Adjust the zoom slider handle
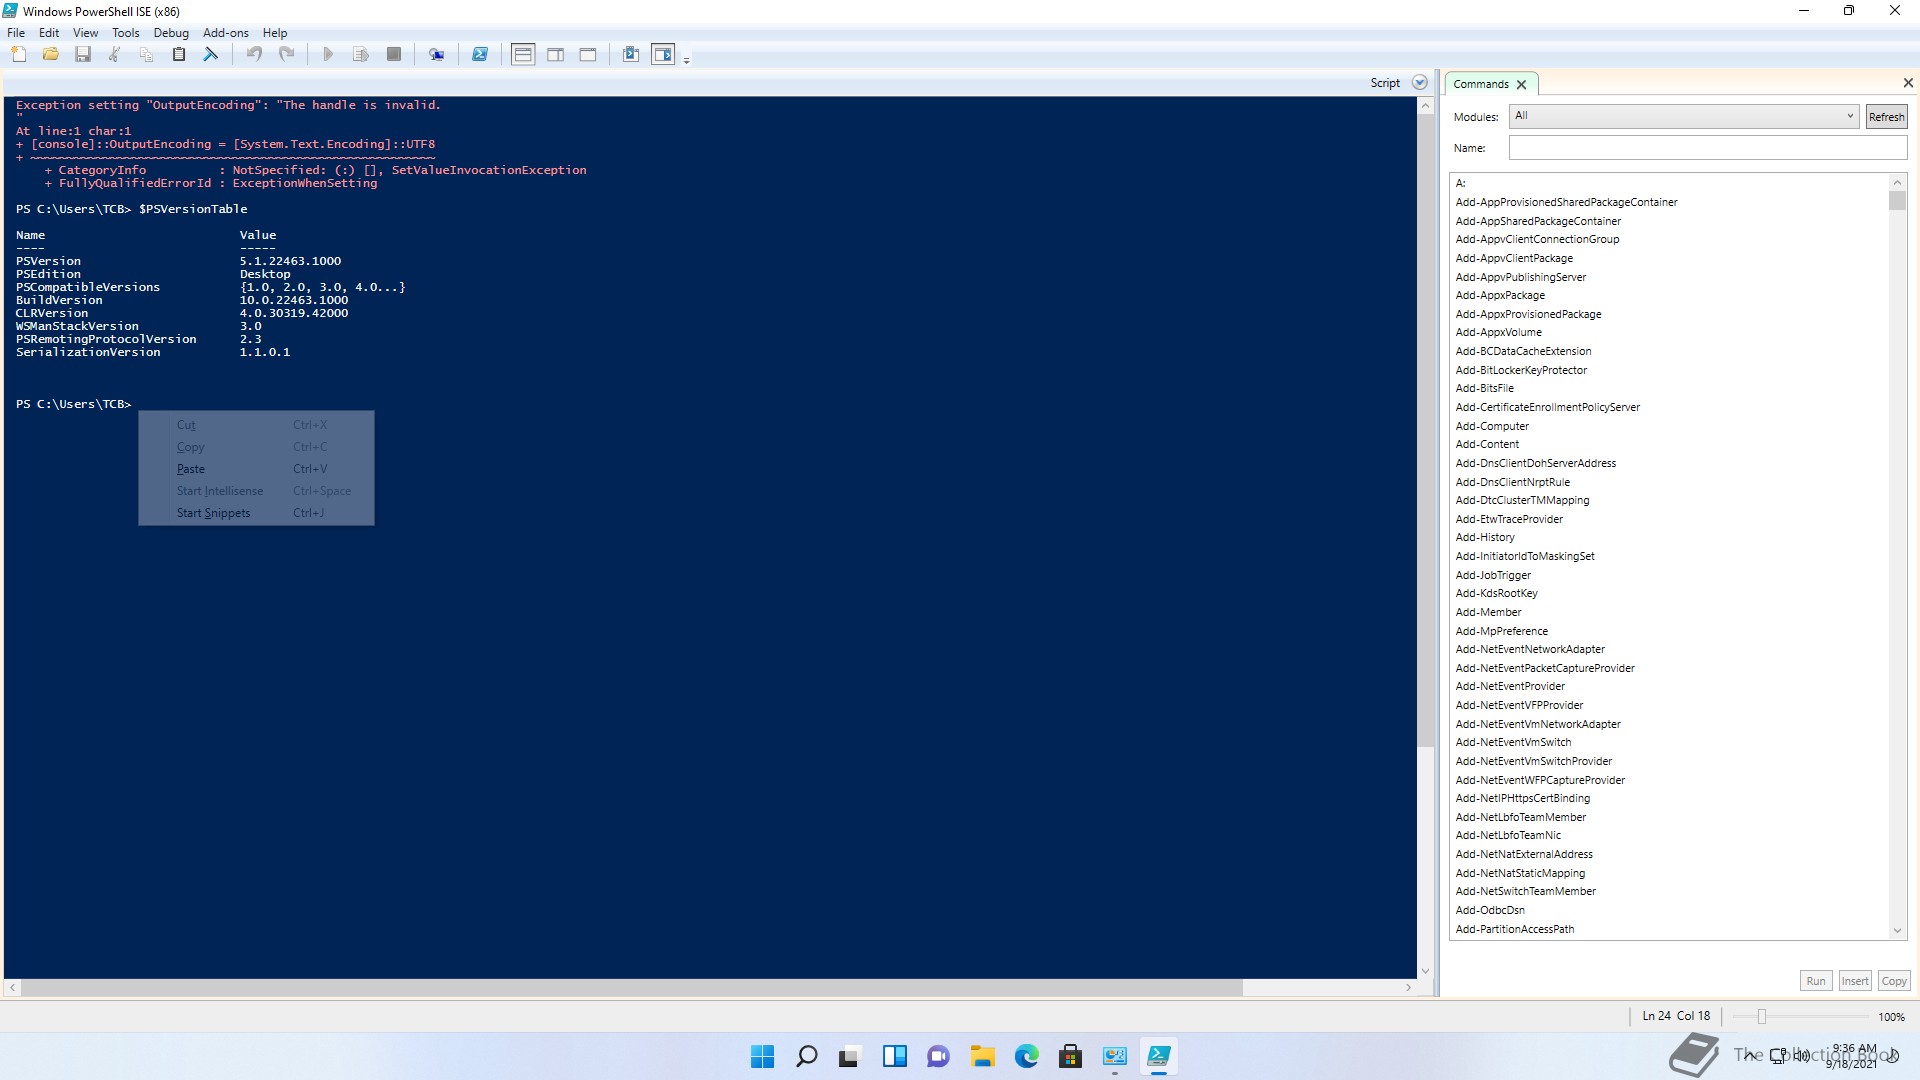The height and width of the screenshot is (1080, 1920). tap(1762, 1016)
